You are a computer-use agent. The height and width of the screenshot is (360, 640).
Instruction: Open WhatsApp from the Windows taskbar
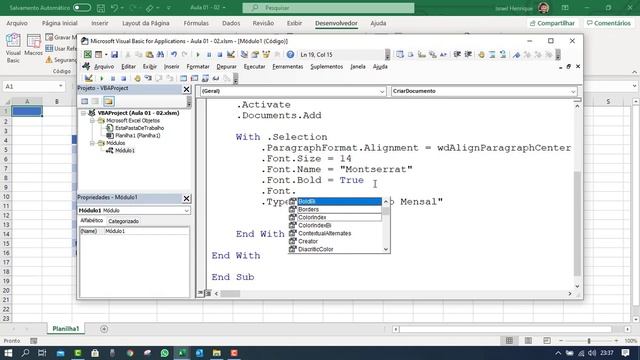[164, 353]
